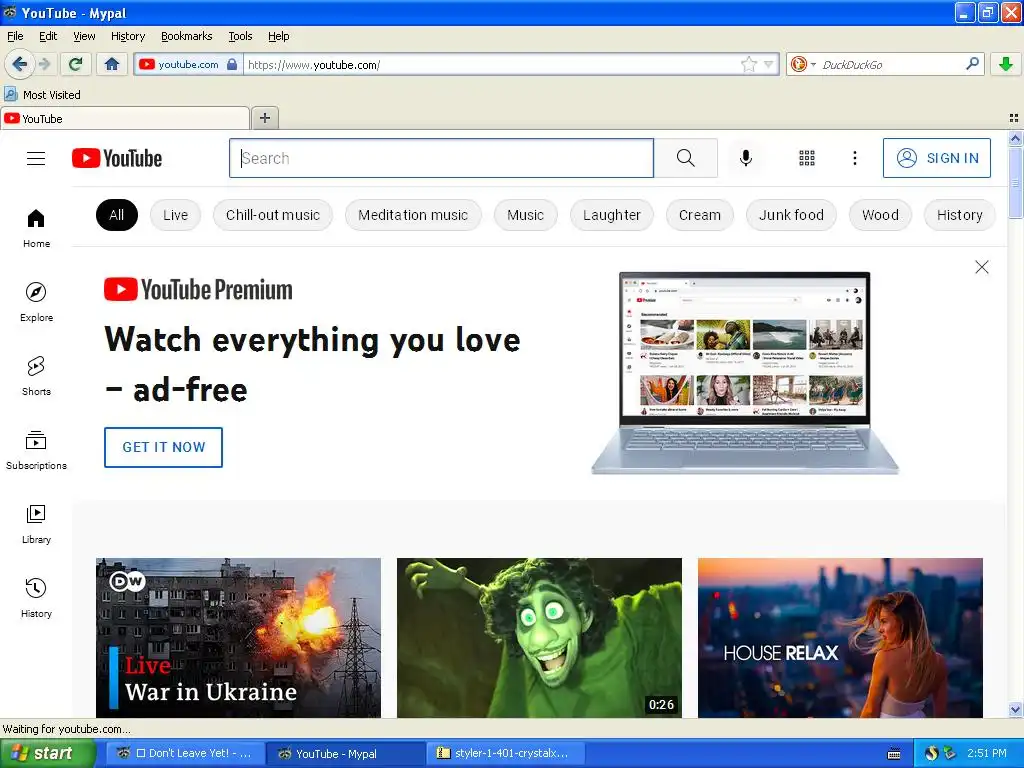Select the Live filter chip
Screen dimensions: 1024x768
click(x=175, y=215)
